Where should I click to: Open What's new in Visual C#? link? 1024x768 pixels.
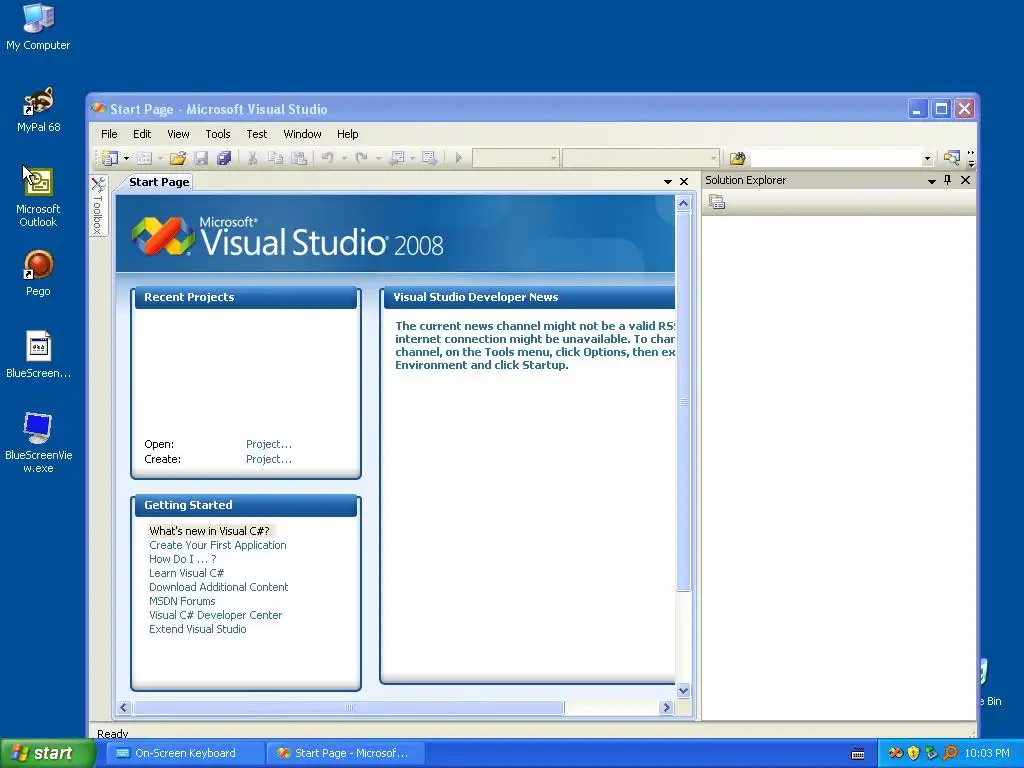pos(209,531)
